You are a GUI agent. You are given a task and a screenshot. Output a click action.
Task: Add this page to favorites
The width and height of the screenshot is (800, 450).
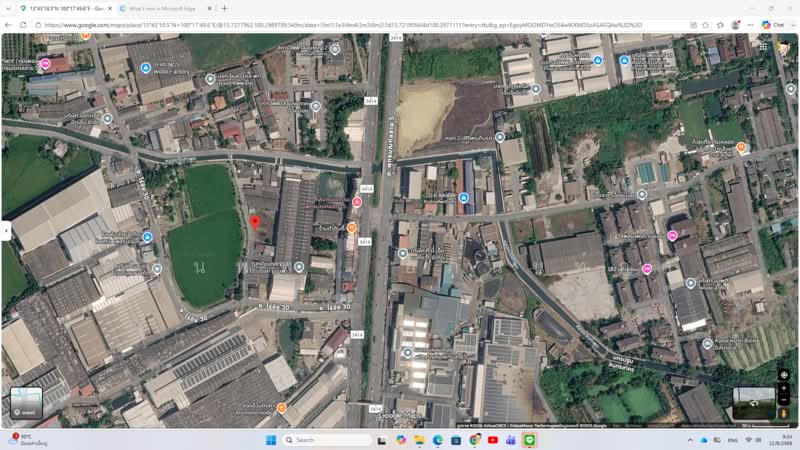706,24
